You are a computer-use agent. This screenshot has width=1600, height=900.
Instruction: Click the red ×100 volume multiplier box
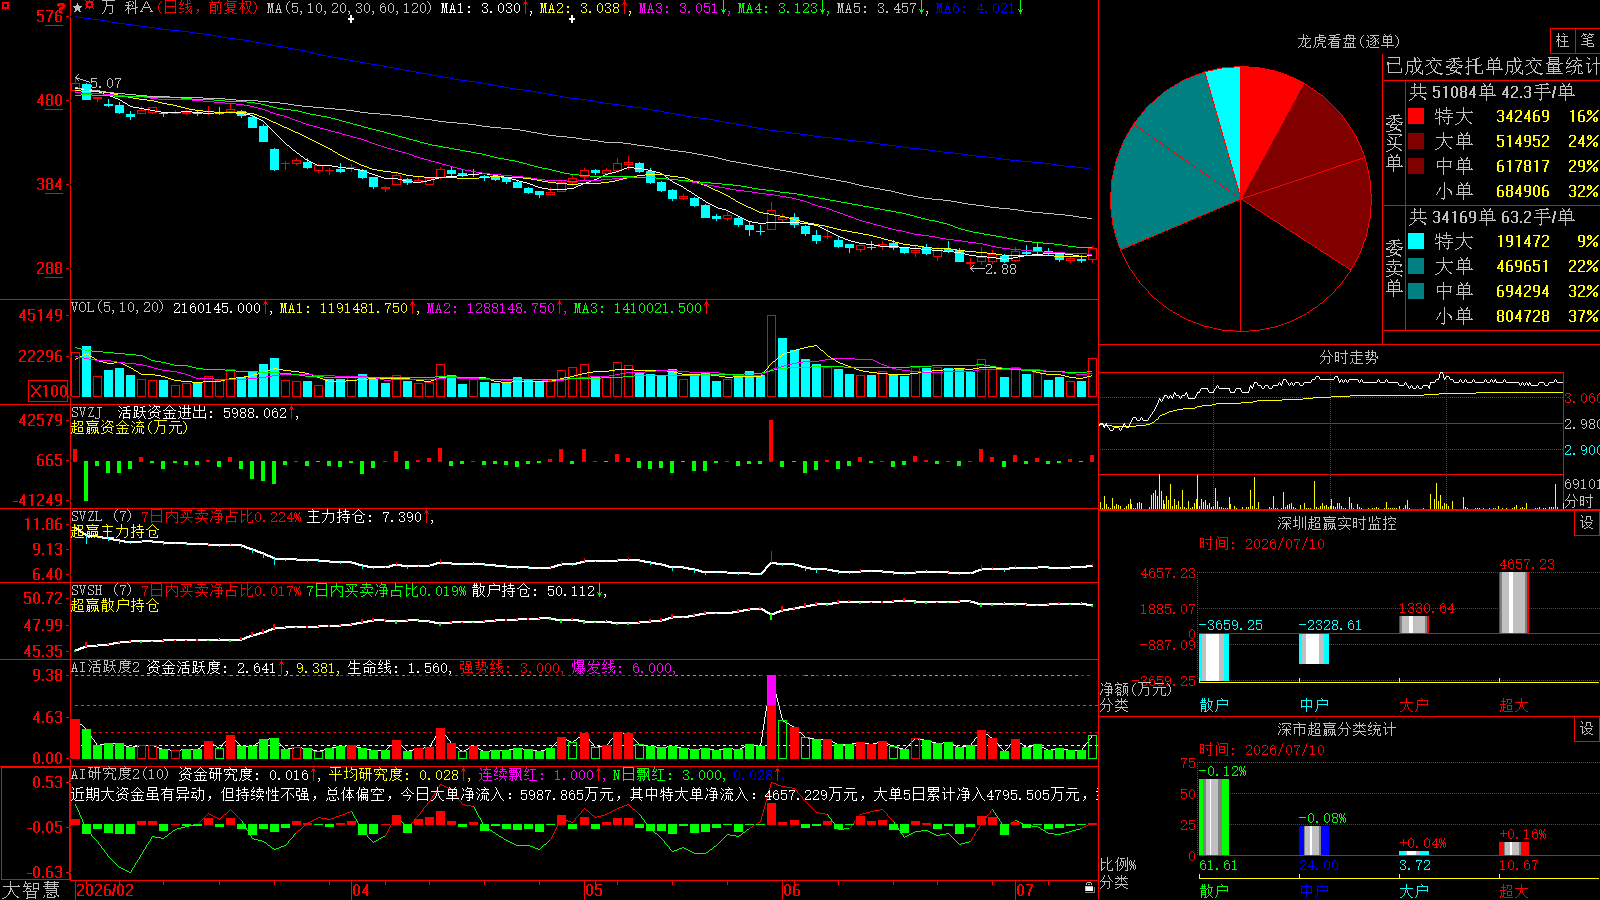[49, 392]
